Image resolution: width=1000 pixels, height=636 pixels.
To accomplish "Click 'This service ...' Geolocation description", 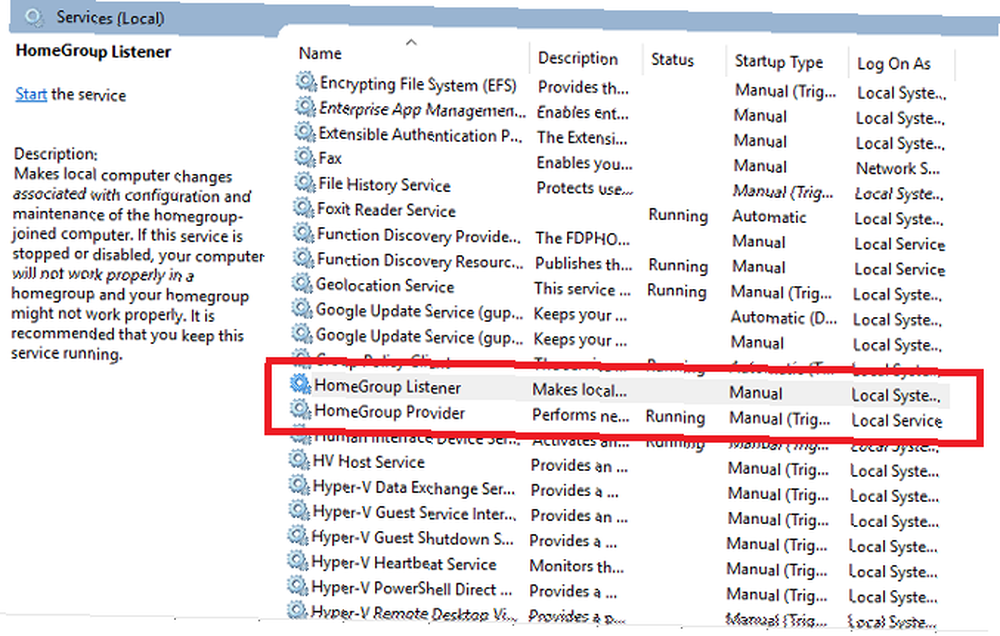I will pos(582,289).
